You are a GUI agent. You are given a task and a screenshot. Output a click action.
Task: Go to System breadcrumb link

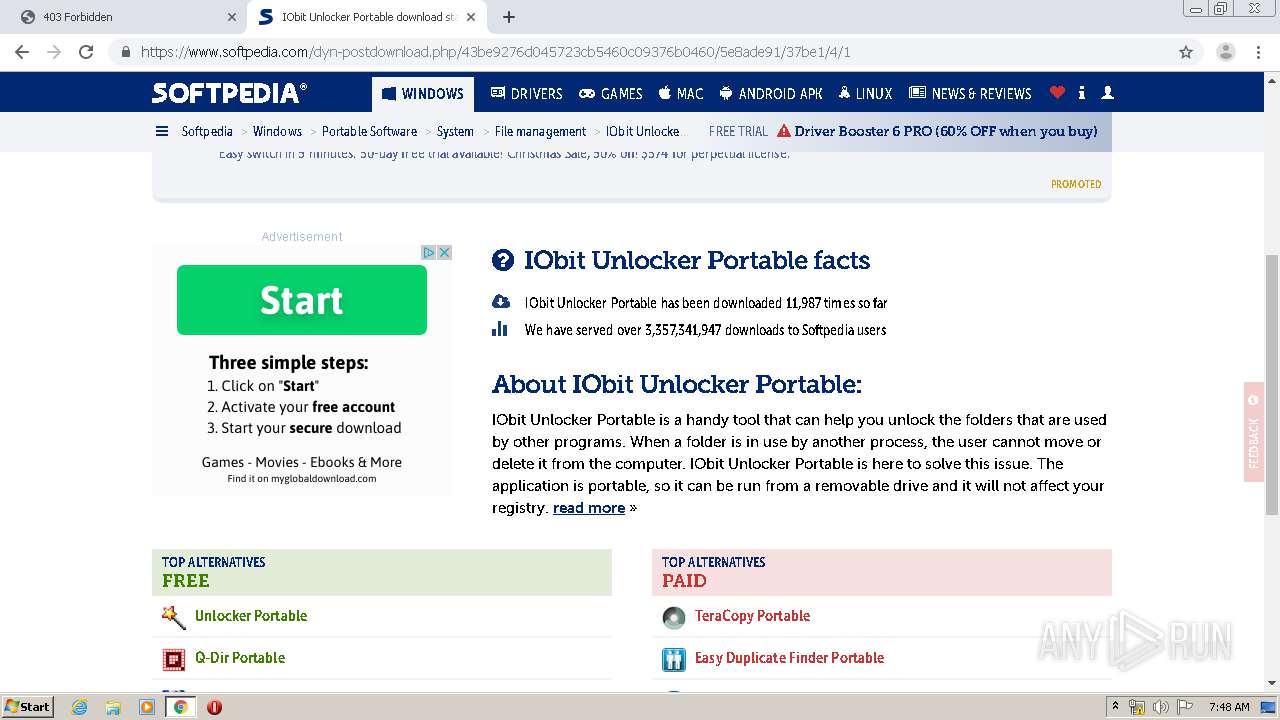[x=455, y=131]
